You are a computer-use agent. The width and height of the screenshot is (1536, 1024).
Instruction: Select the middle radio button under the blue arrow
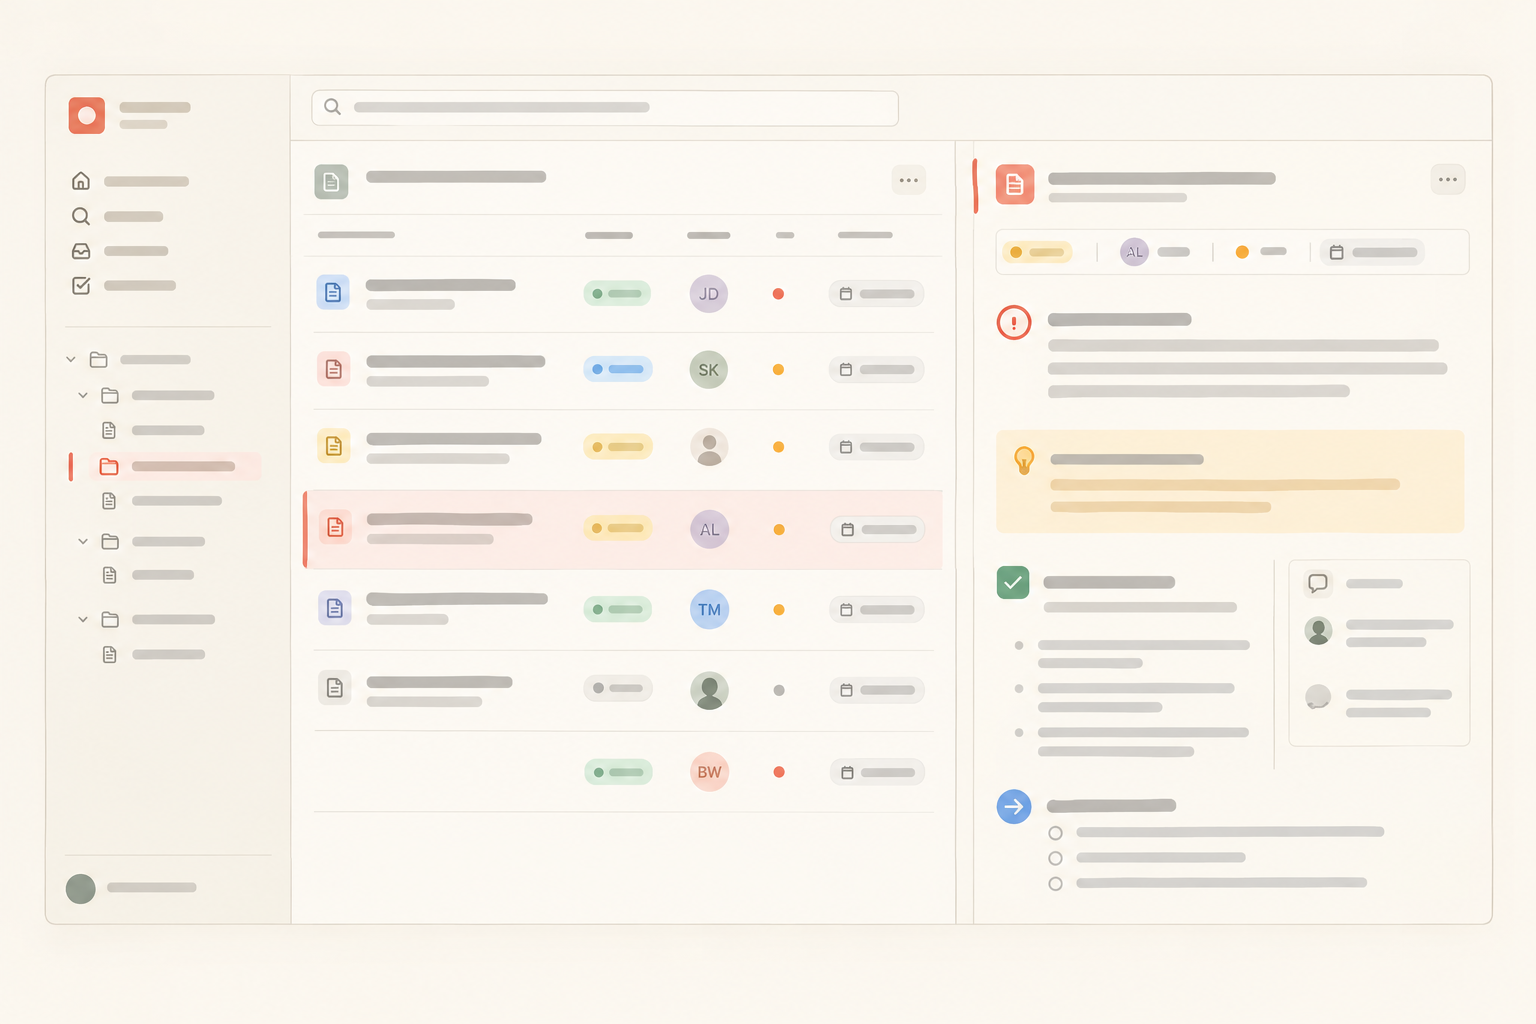(1055, 858)
